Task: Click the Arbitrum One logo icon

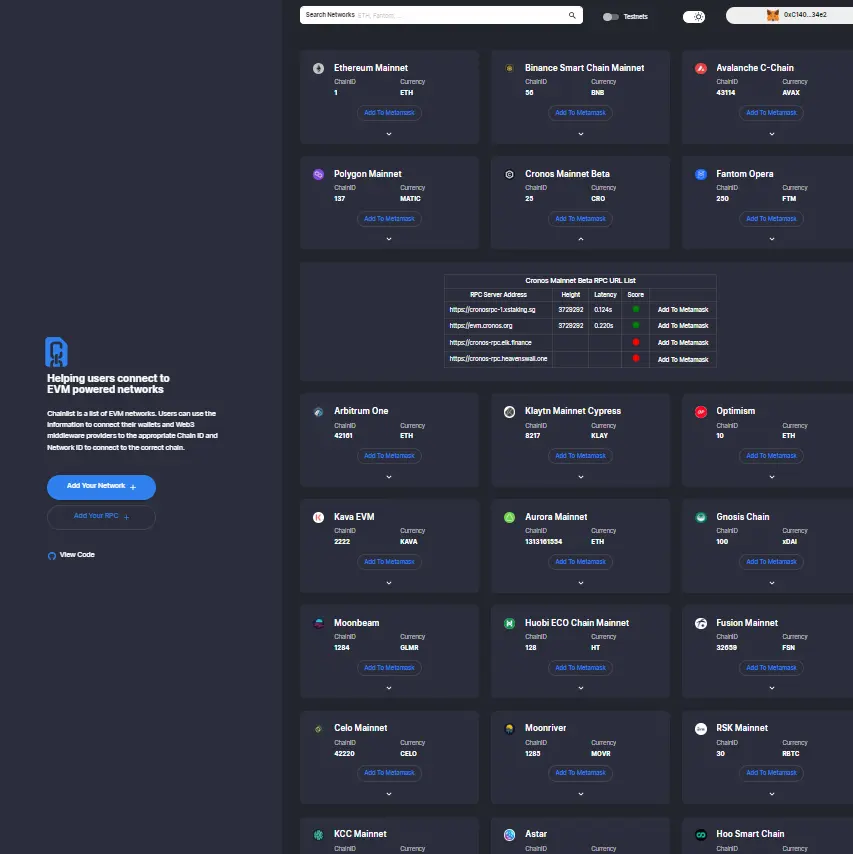Action: tap(319, 412)
